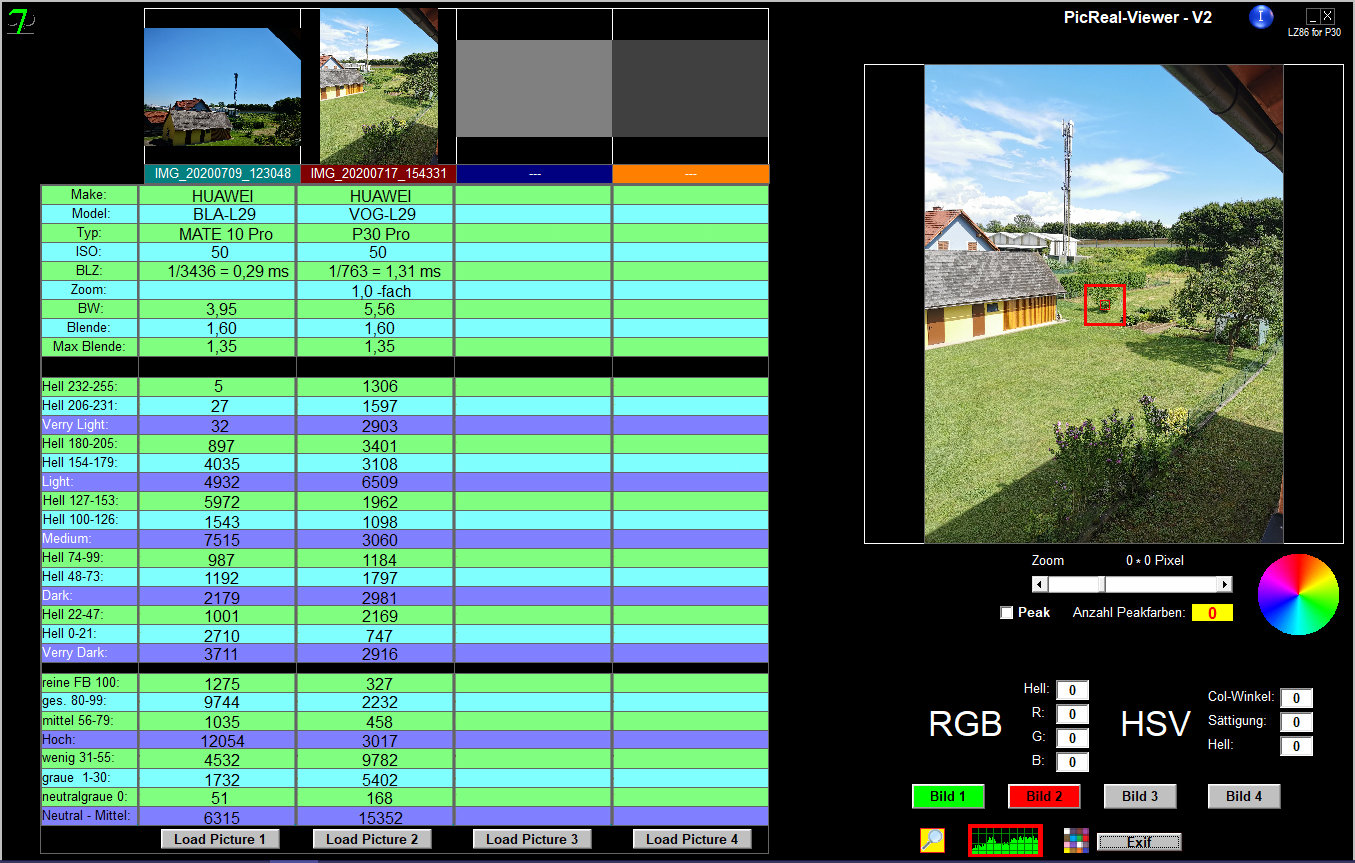Click the BLA-L29 model cell
The height and width of the screenshot is (863, 1355).
pyautogui.click(x=218, y=215)
